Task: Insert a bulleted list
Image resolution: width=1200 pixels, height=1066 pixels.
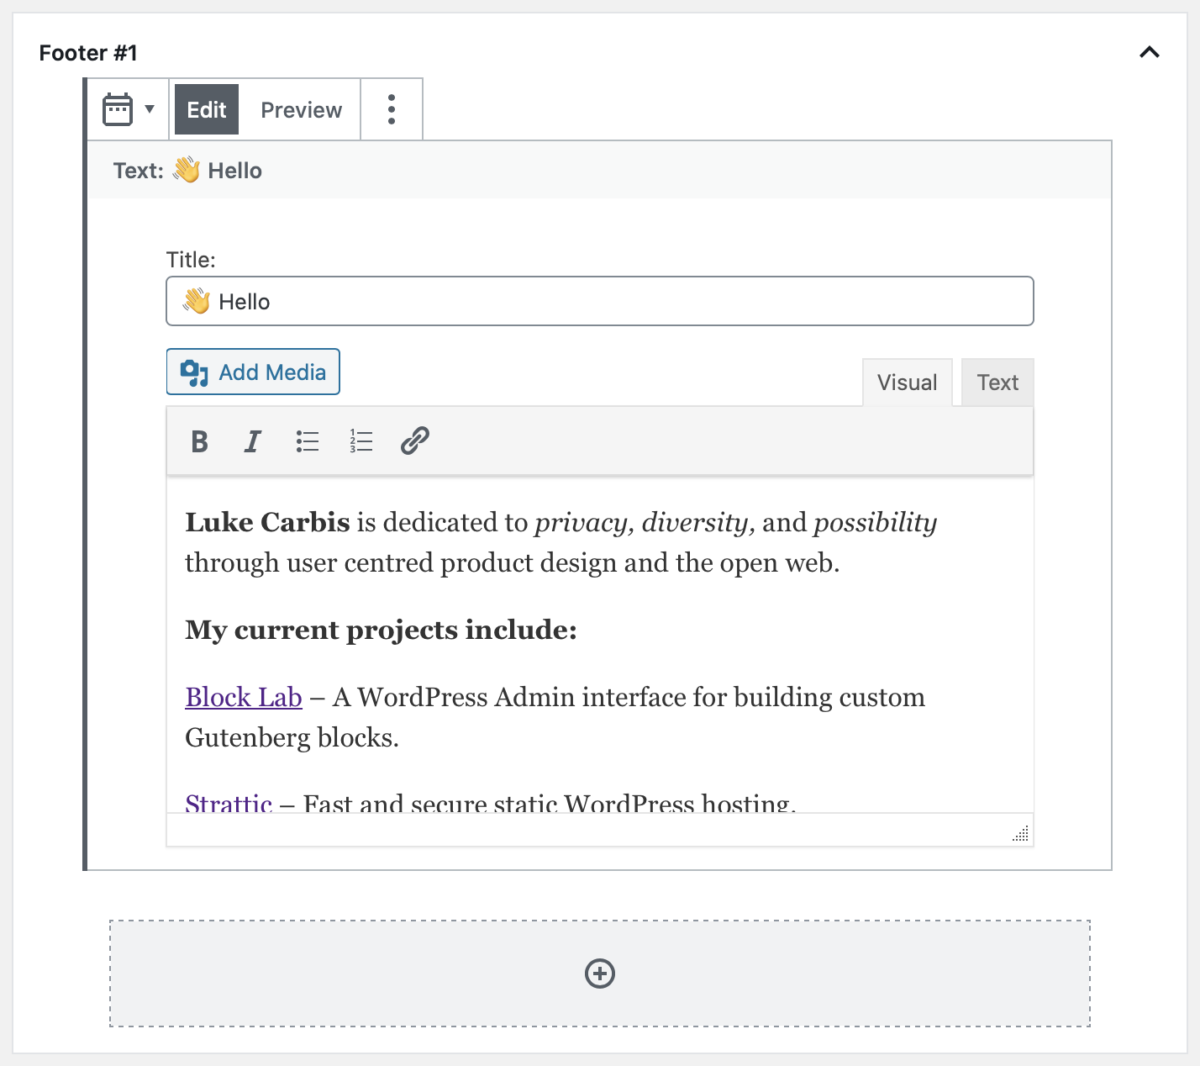Action: click(x=307, y=441)
